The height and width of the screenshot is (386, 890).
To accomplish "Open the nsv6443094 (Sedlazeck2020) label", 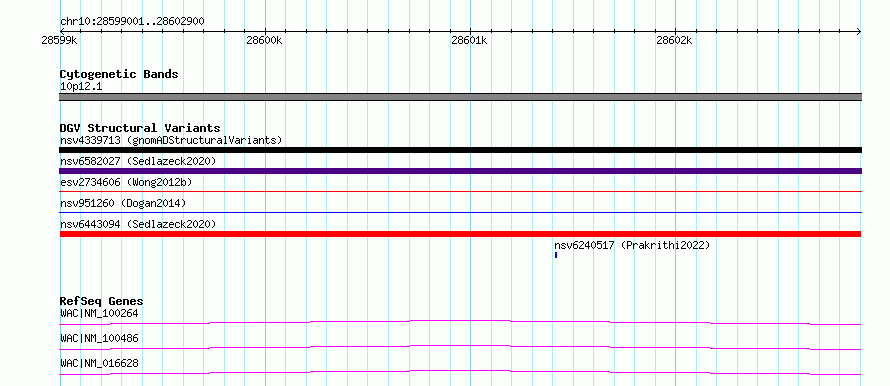I will (138, 224).
